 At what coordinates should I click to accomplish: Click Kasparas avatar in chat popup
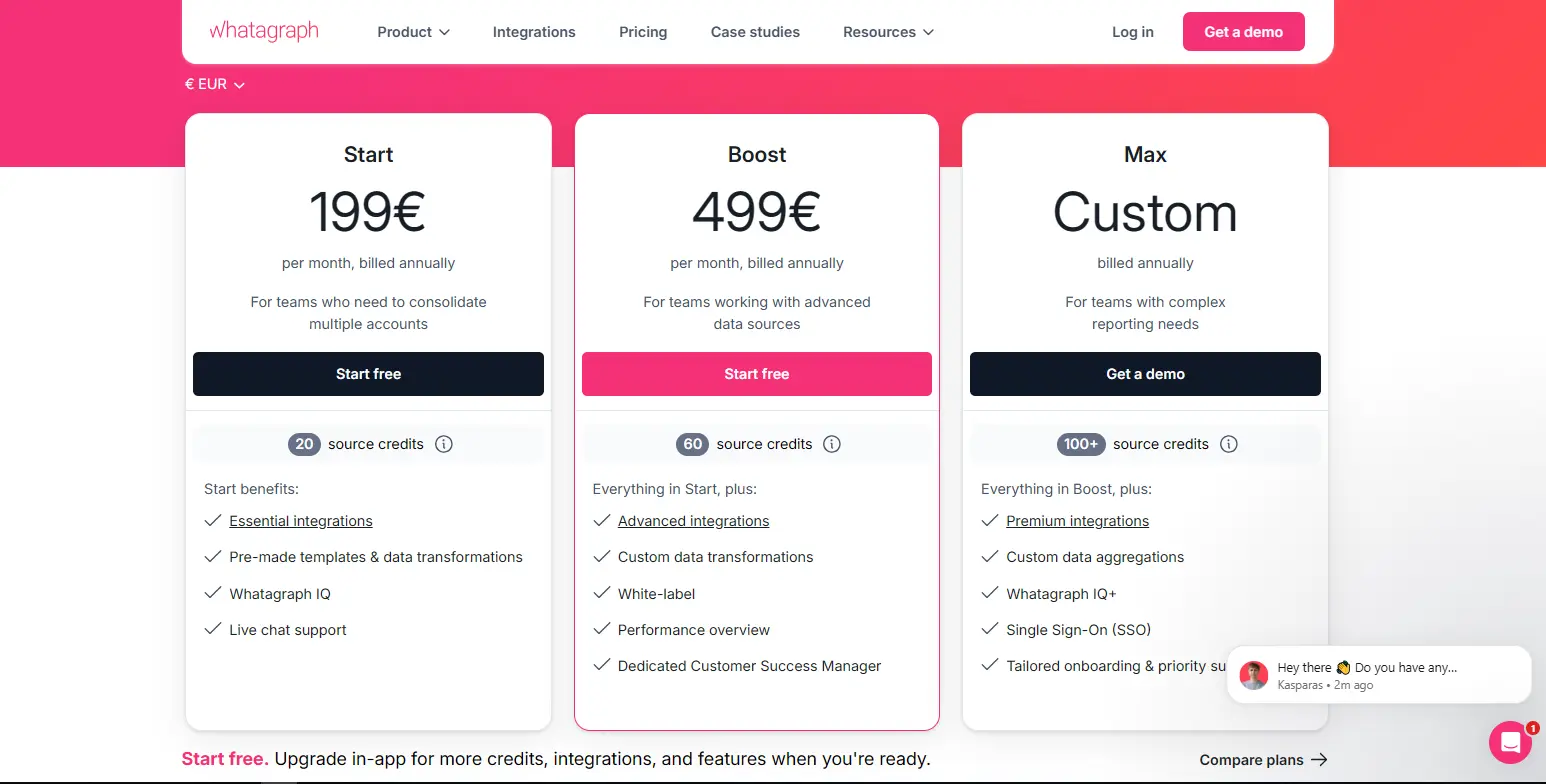[1254, 675]
